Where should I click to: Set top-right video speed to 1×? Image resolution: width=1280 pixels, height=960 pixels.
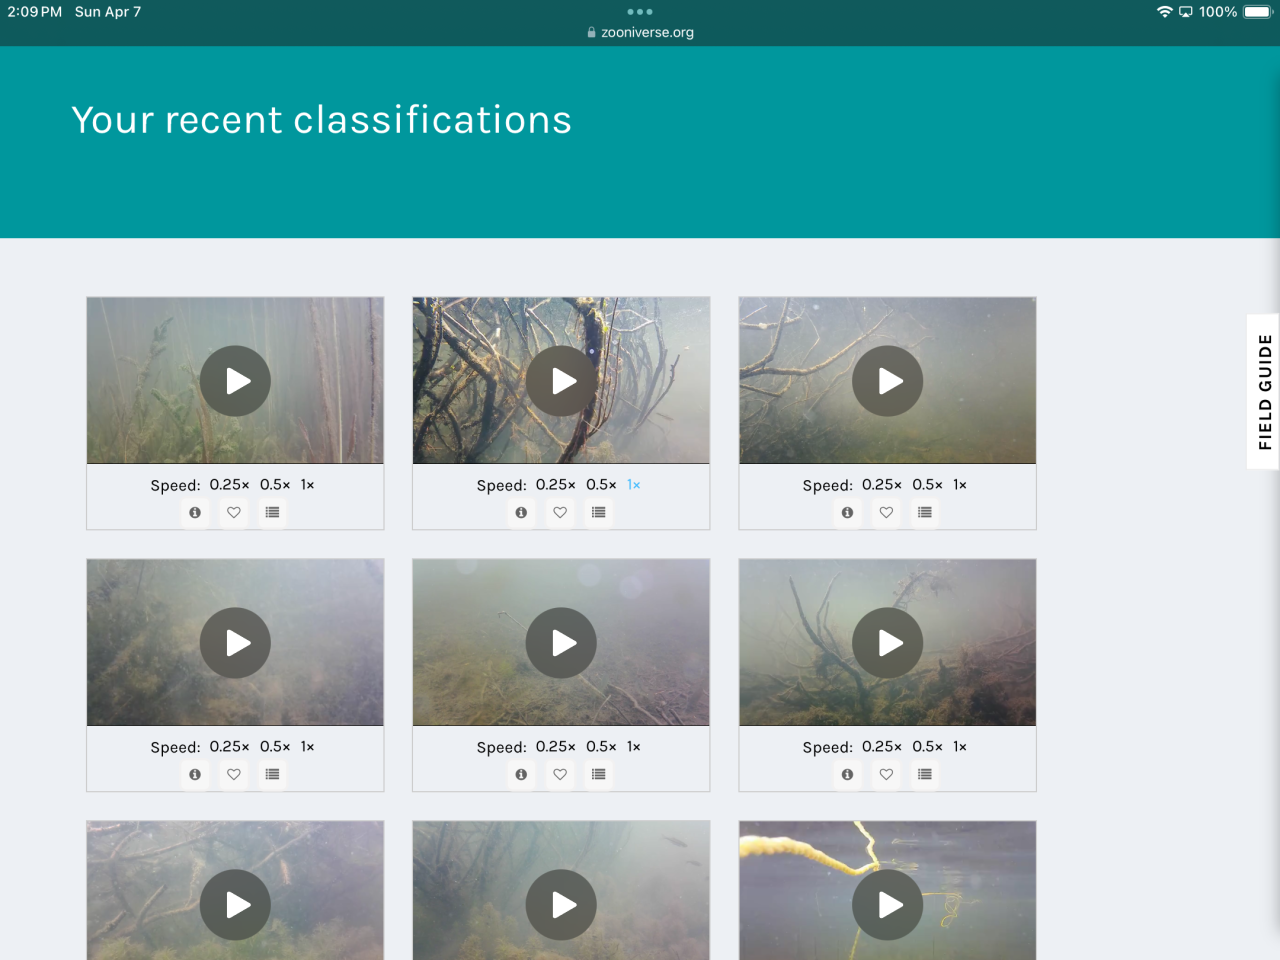tap(959, 485)
